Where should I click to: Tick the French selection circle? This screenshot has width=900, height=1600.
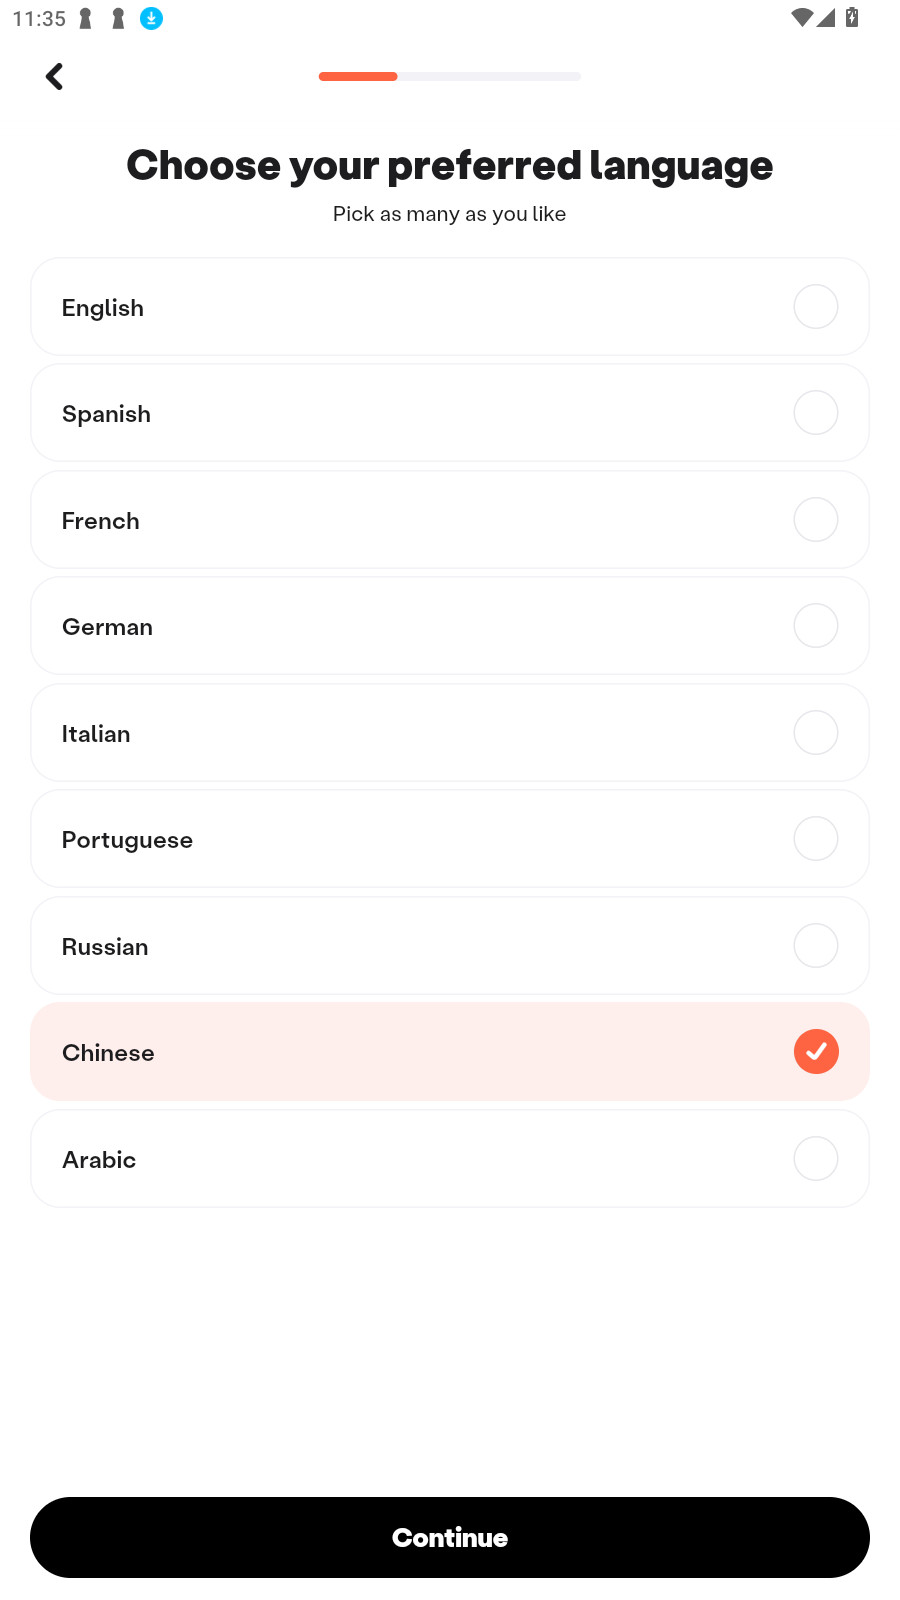click(816, 520)
